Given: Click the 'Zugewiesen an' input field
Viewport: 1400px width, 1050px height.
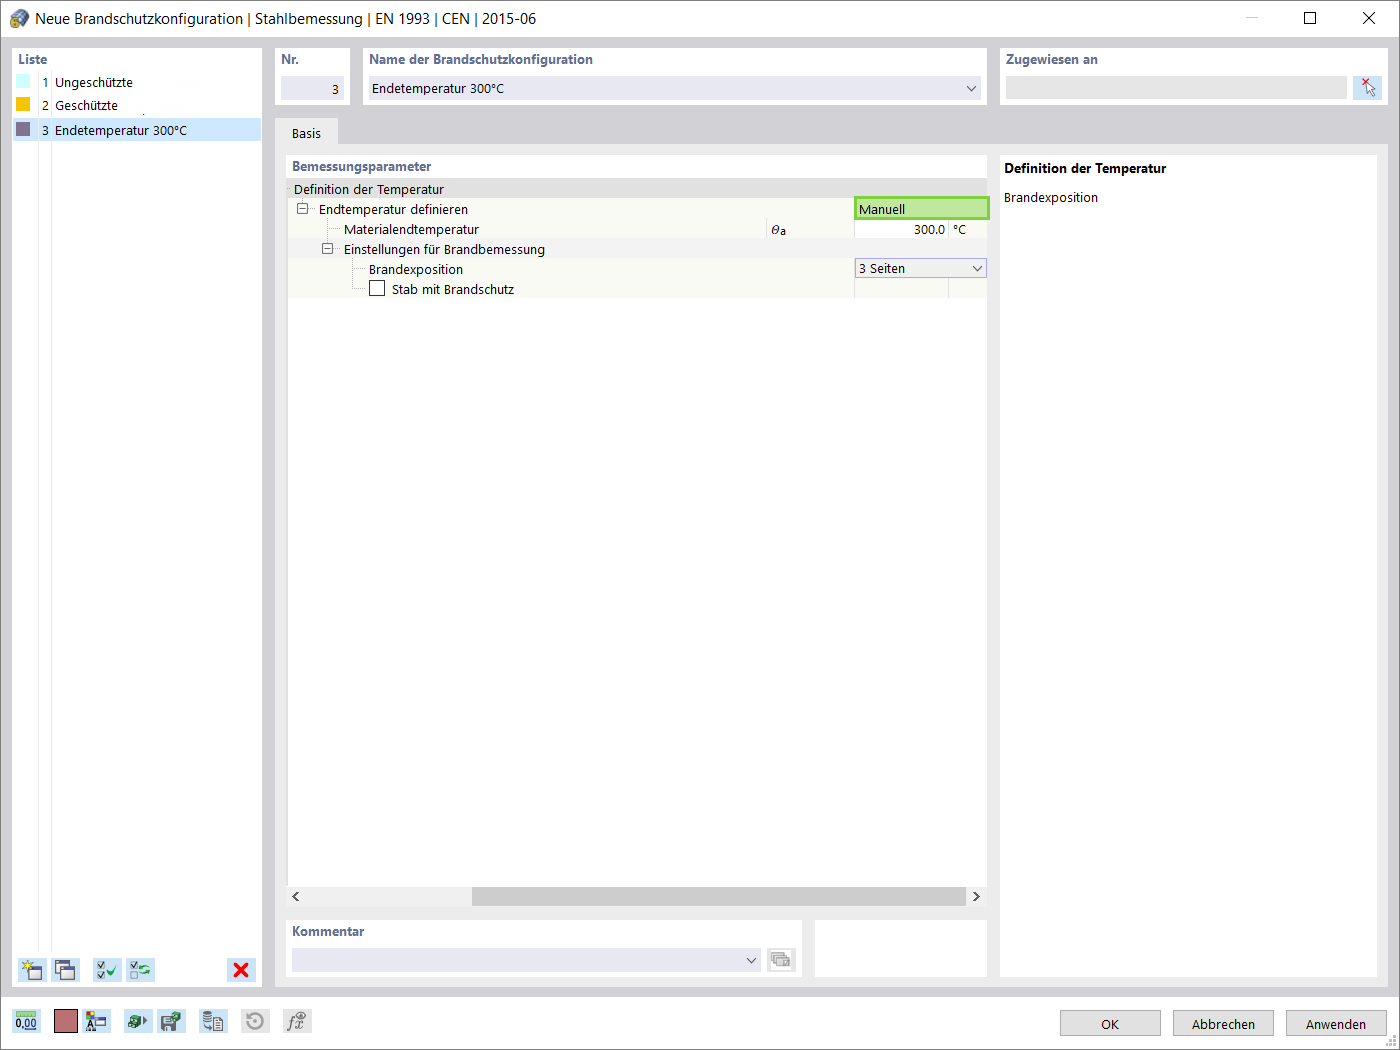Looking at the screenshot, I should click(x=1176, y=88).
